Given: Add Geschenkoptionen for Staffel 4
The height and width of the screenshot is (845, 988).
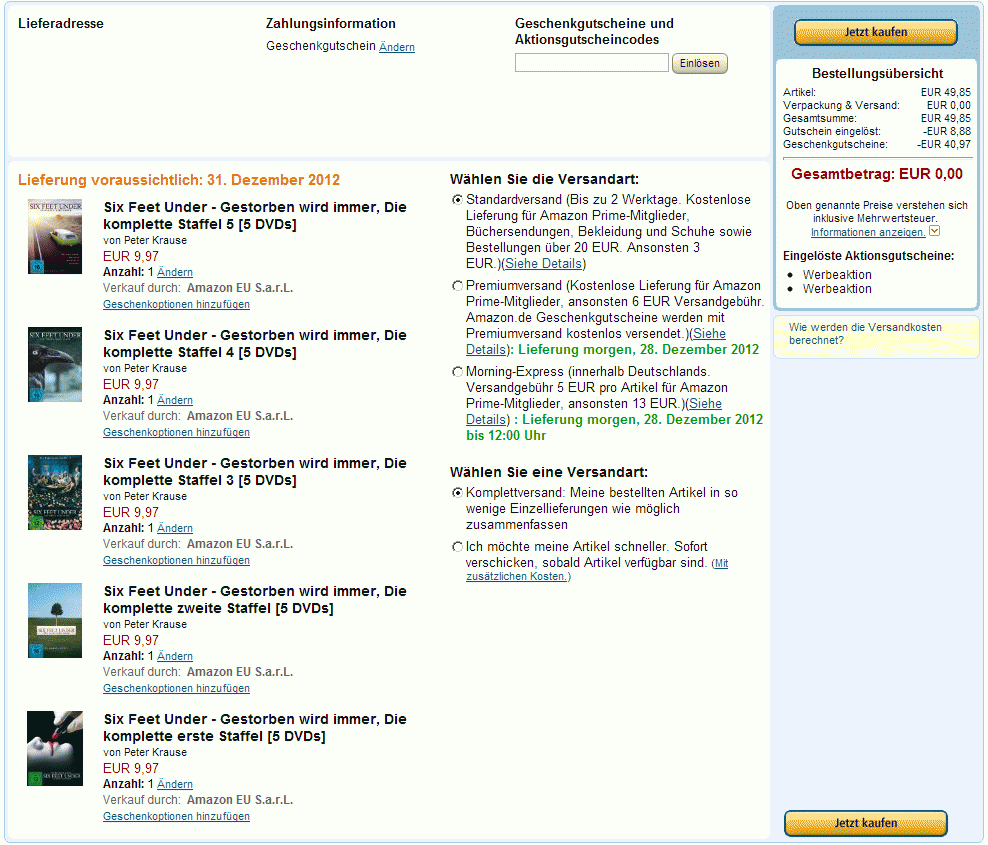Looking at the screenshot, I should 176,432.
